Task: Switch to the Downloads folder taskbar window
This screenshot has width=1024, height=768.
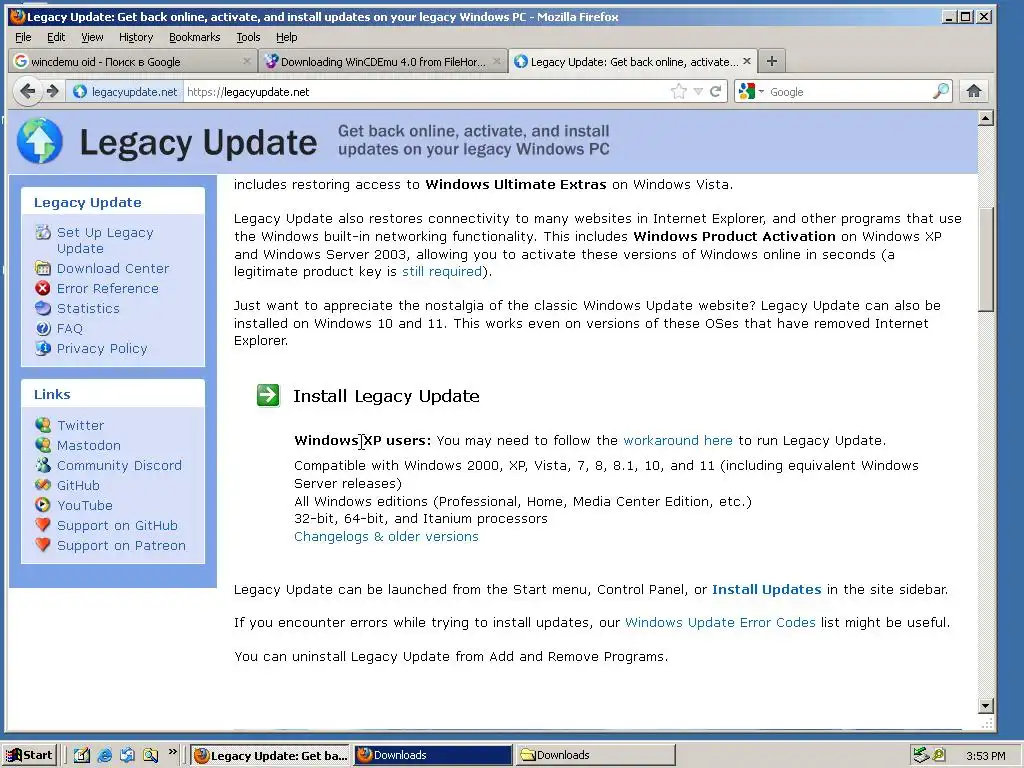Action: click(595, 755)
